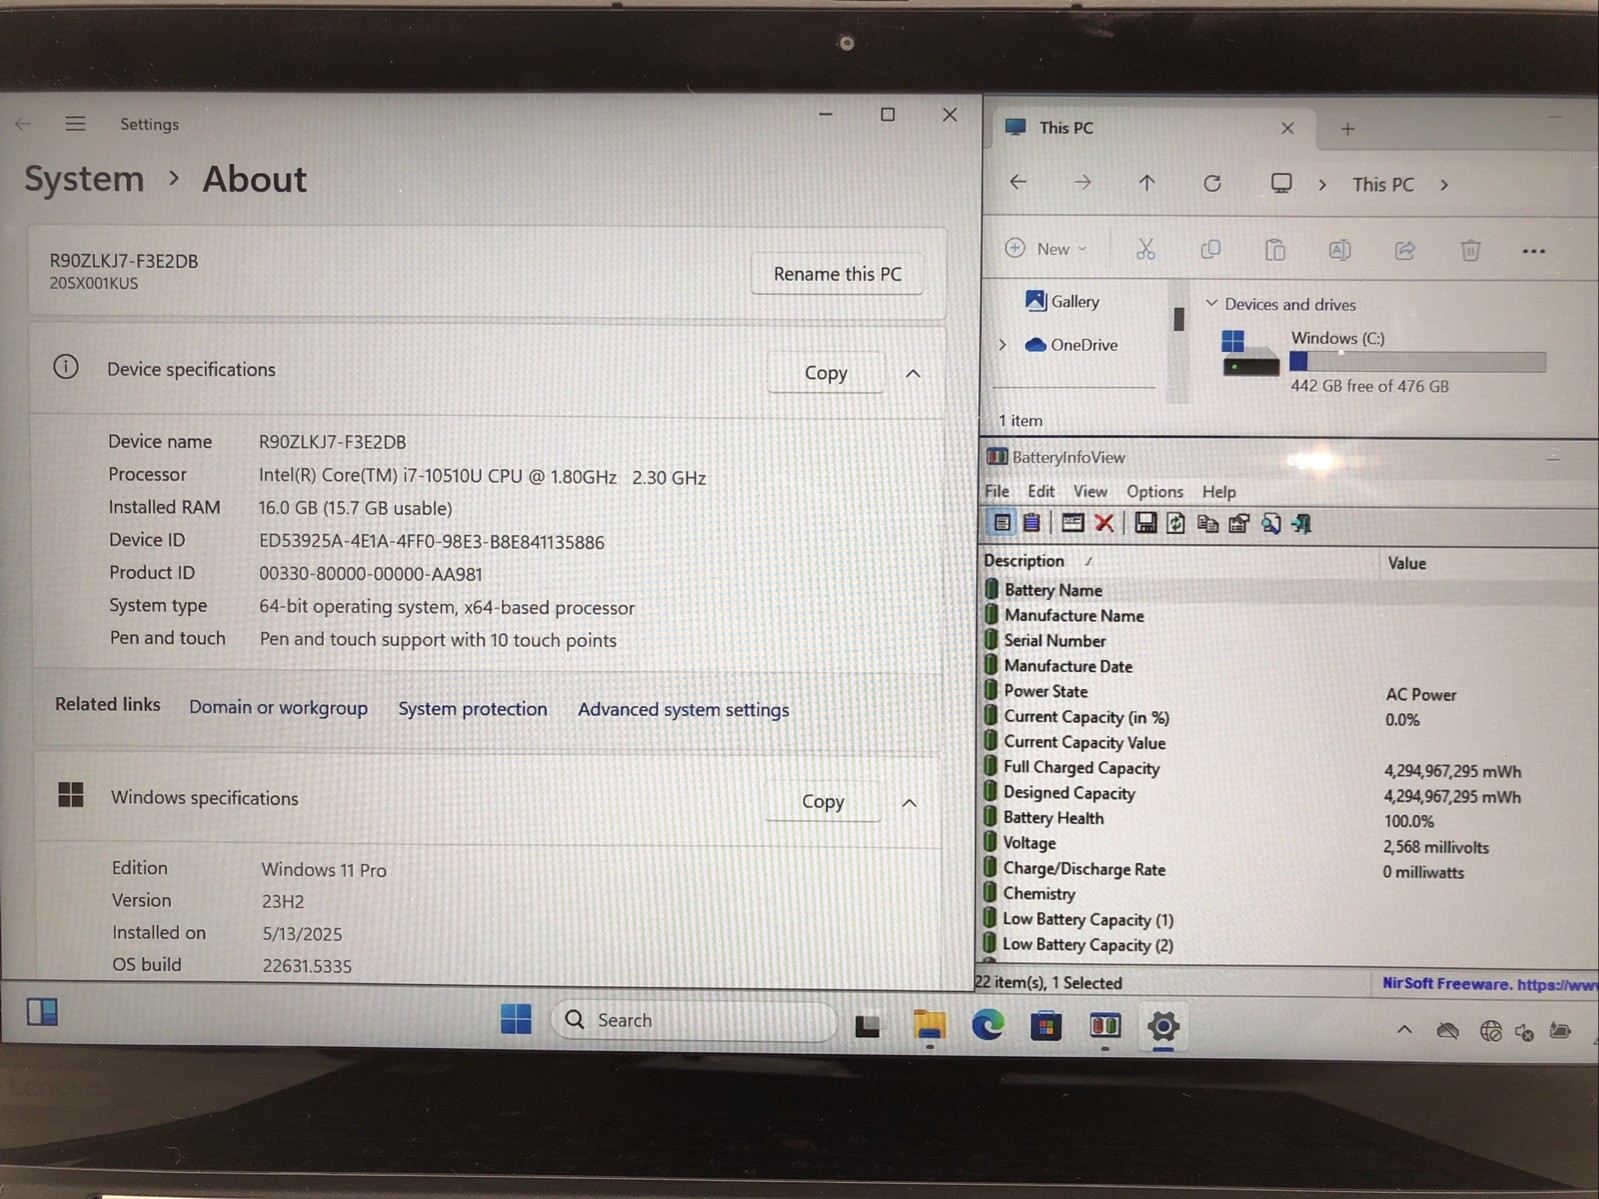Click the Paste clipboard icon in File Explorer
The image size is (1599, 1199).
1275,249
